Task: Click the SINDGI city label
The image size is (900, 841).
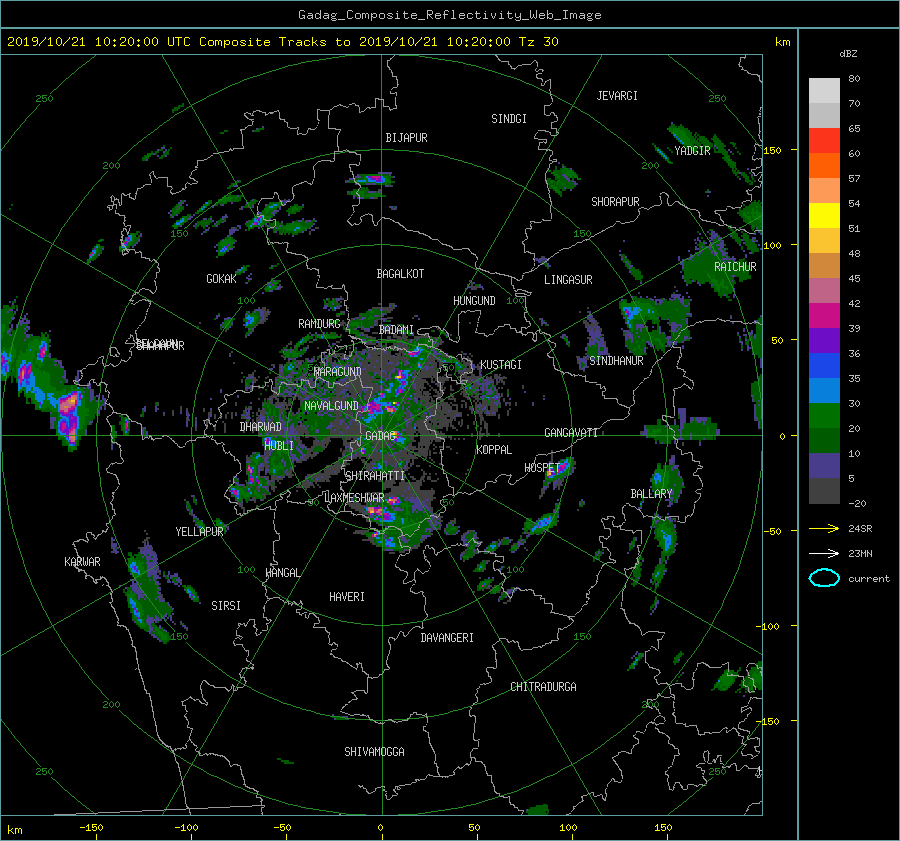Action: pyautogui.click(x=509, y=119)
